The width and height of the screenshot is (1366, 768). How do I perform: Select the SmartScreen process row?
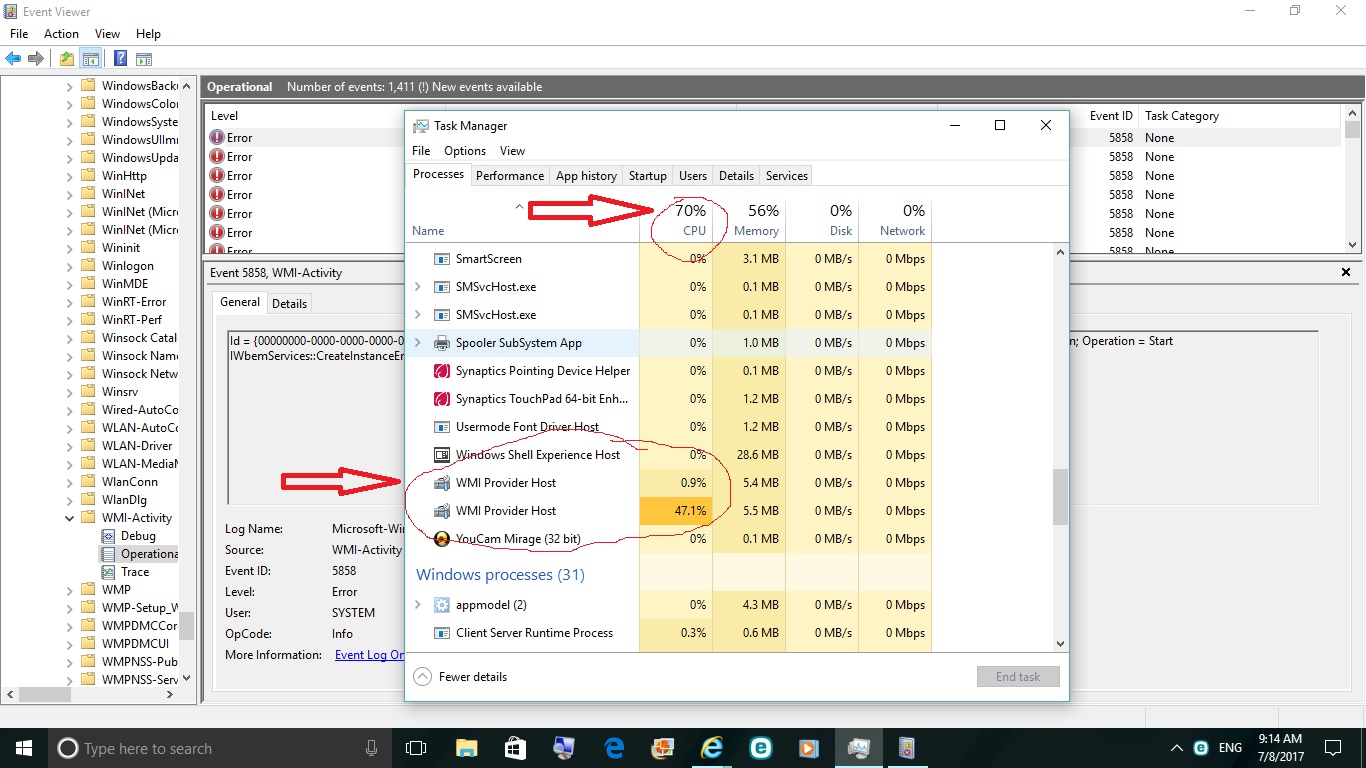[x=670, y=259]
